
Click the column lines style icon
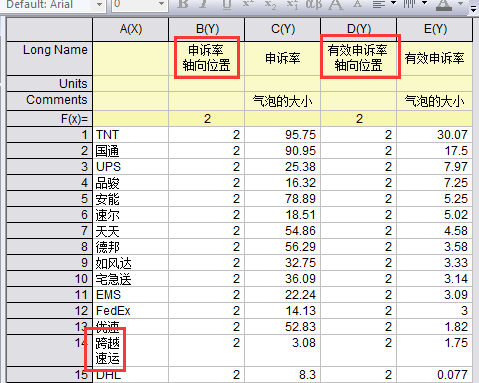(x=410, y=4)
